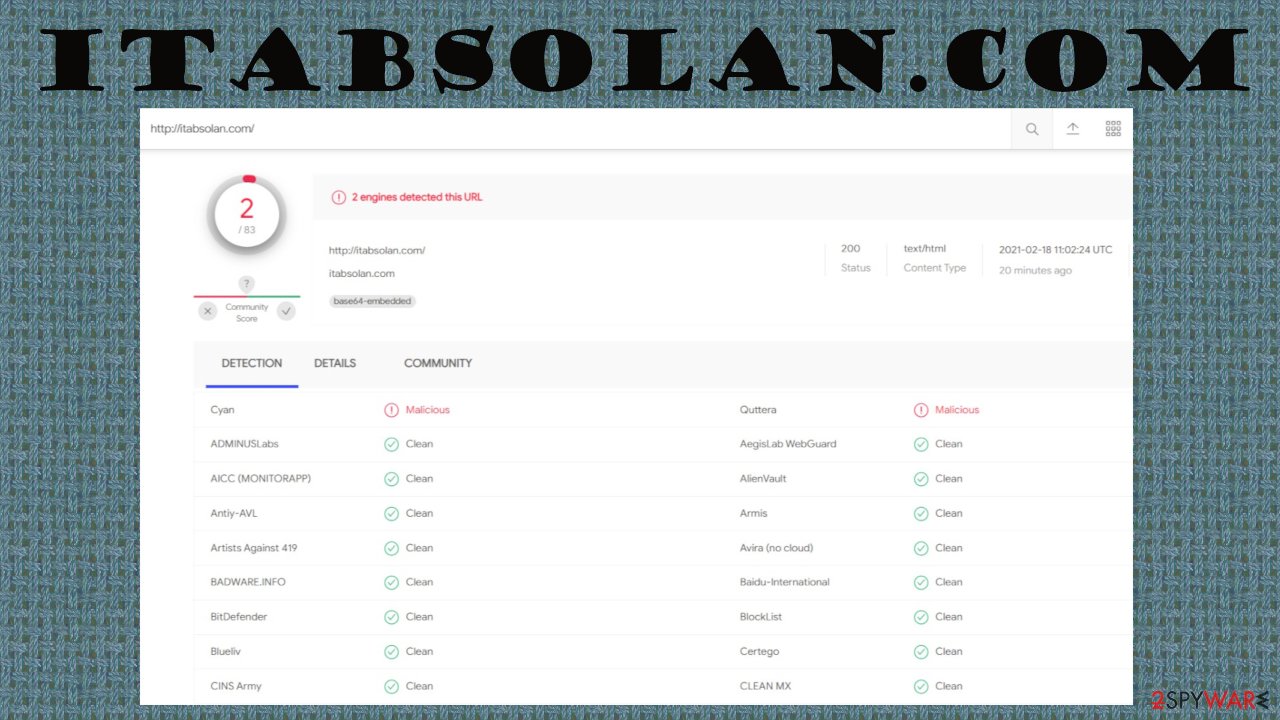The width and height of the screenshot is (1280, 720).
Task: Click '20 minutes ago' text
Action: click(1036, 271)
